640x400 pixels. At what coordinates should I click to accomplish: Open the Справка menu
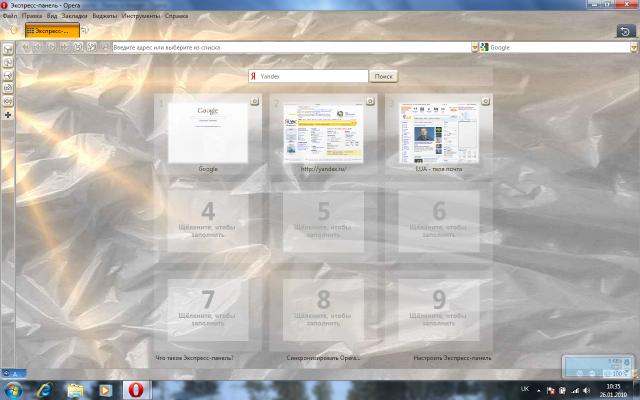pyautogui.click(x=176, y=16)
